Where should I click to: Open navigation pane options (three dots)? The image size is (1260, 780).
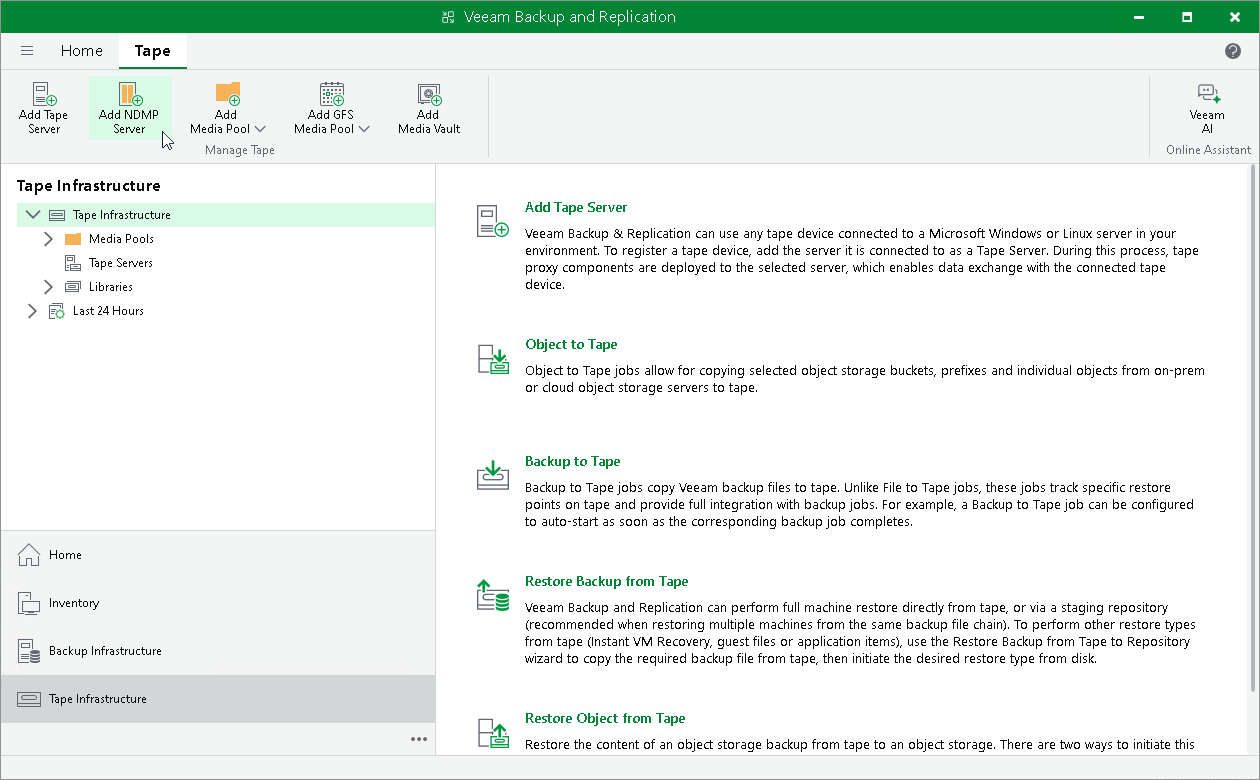click(419, 739)
